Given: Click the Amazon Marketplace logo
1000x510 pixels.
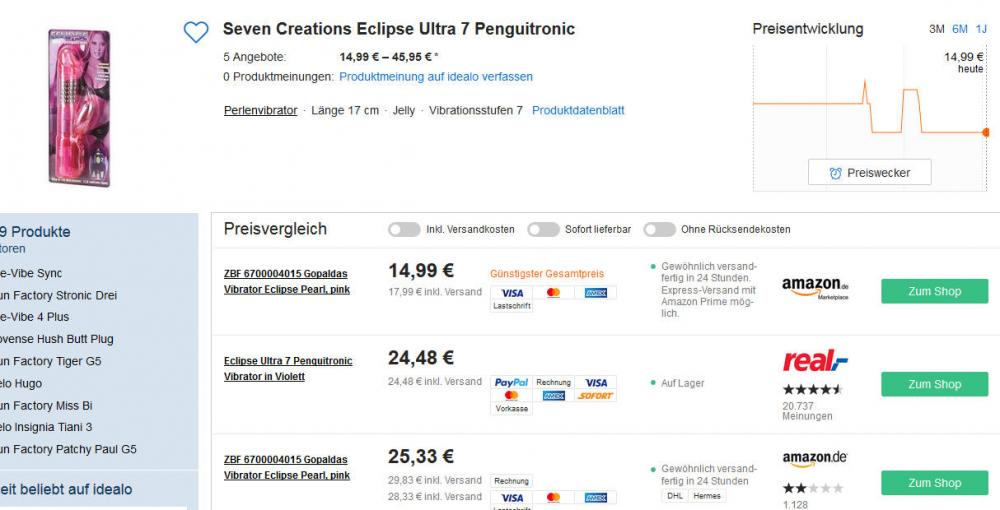Looking at the screenshot, I should (x=815, y=288).
